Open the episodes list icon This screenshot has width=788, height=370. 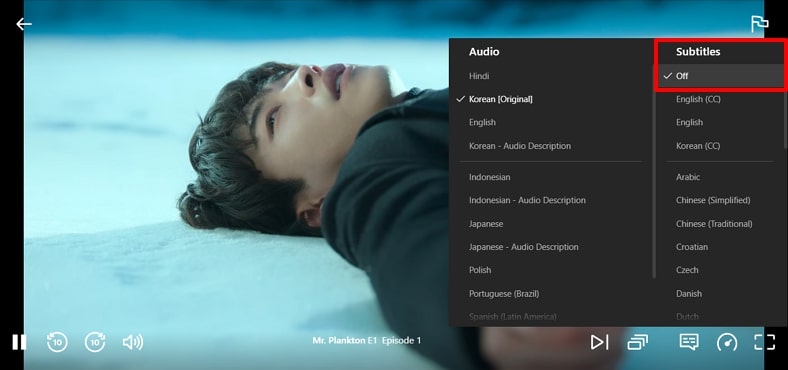click(x=637, y=342)
